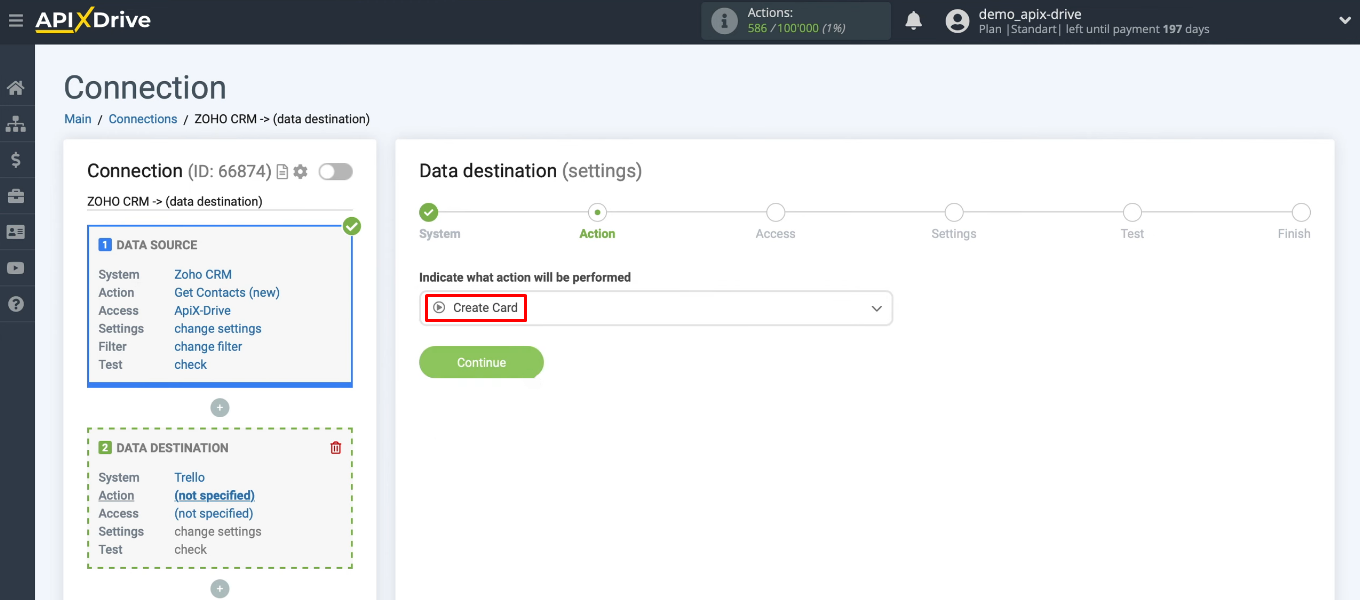Click the copy note icon beside Connection ID
The width and height of the screenshot is (1360, 600).
[x=282, y=171]
